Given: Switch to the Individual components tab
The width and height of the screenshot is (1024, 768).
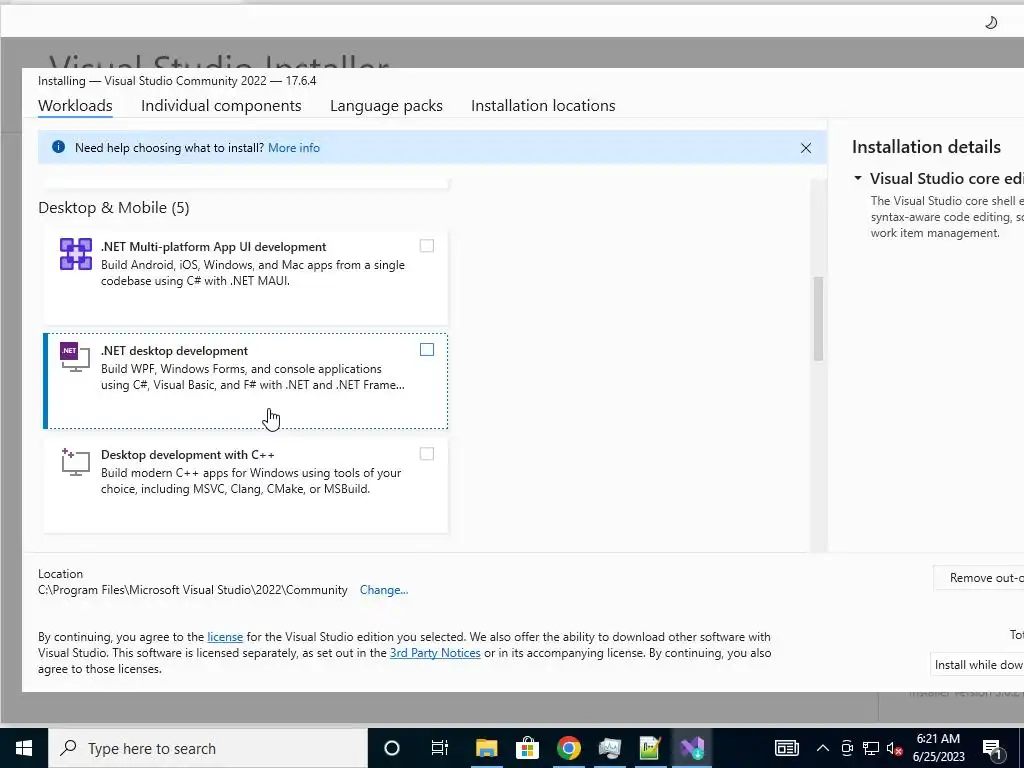Looking at the screenshot, I should click(221, 105).
